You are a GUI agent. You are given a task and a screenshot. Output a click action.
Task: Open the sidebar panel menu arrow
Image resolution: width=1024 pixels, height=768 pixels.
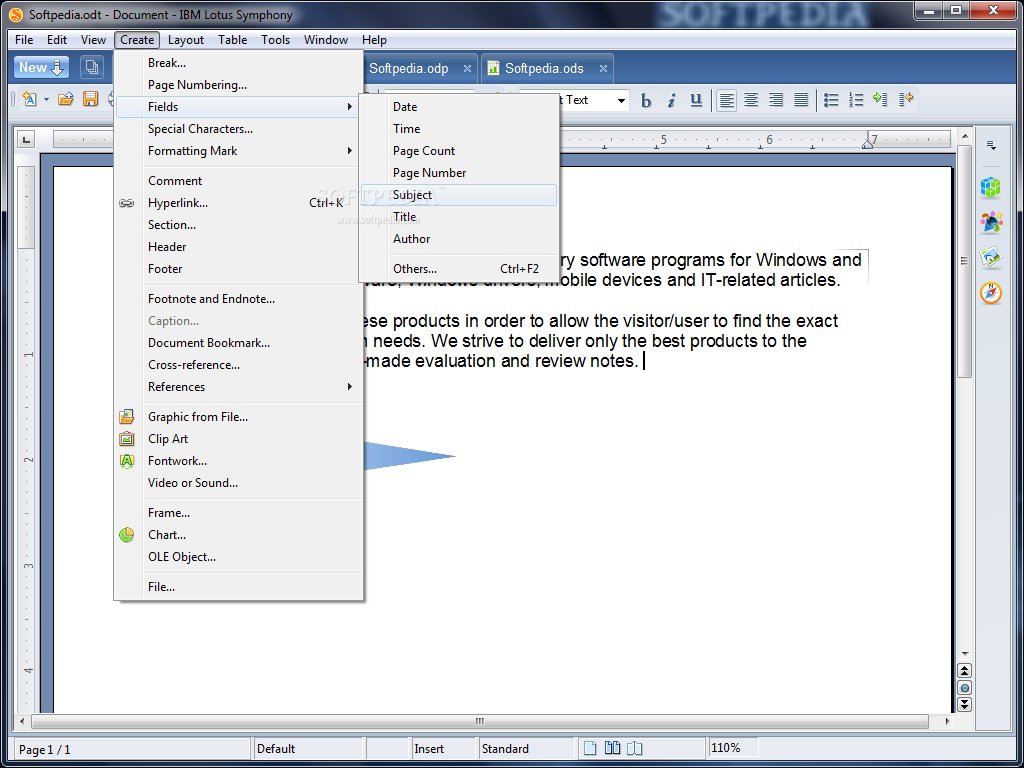point(991,146)
